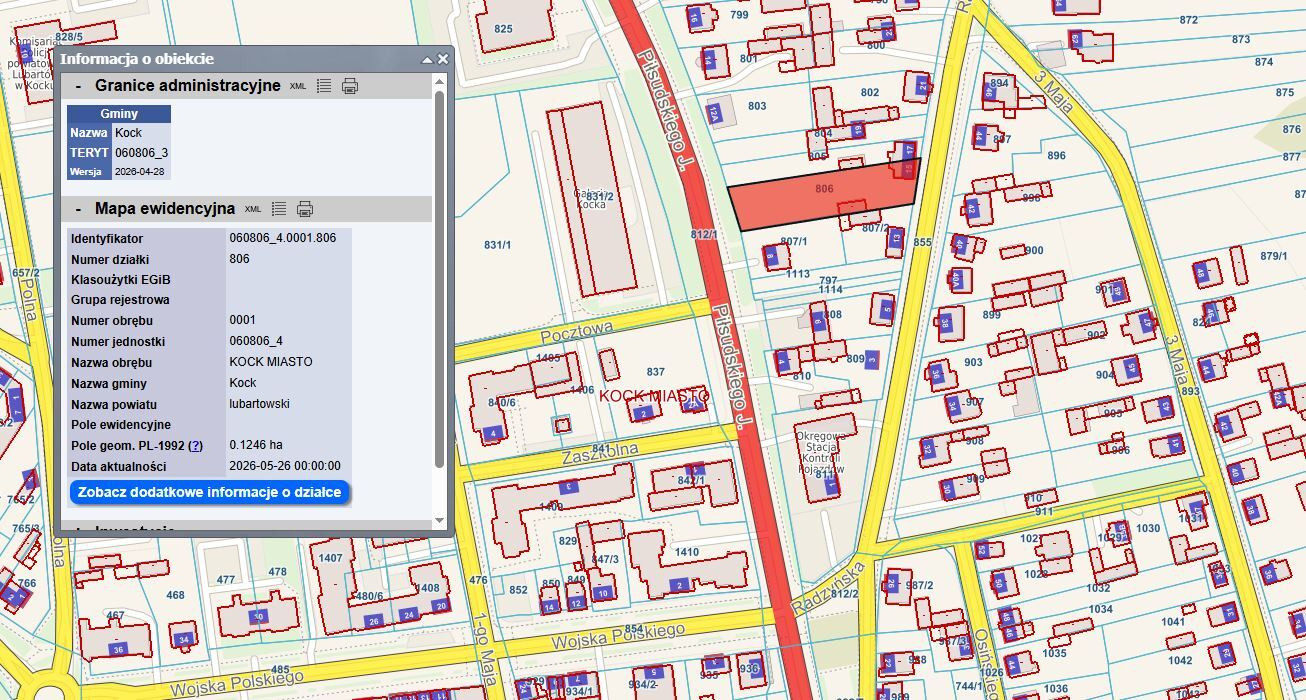Click parcel 1042 on the map
Image resolution: width=1306 pixels, height=700 pixels.
[x=1180, y=660]
